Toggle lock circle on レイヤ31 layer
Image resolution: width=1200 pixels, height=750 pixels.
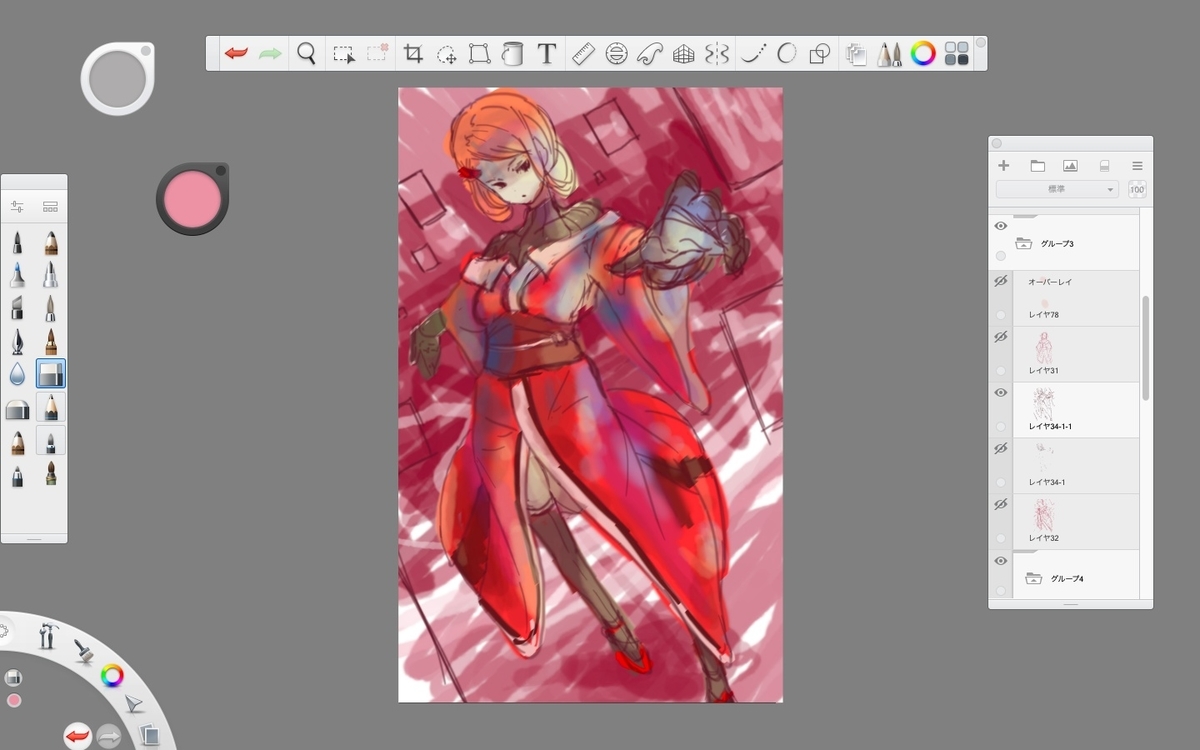(x=1001, y=371)
